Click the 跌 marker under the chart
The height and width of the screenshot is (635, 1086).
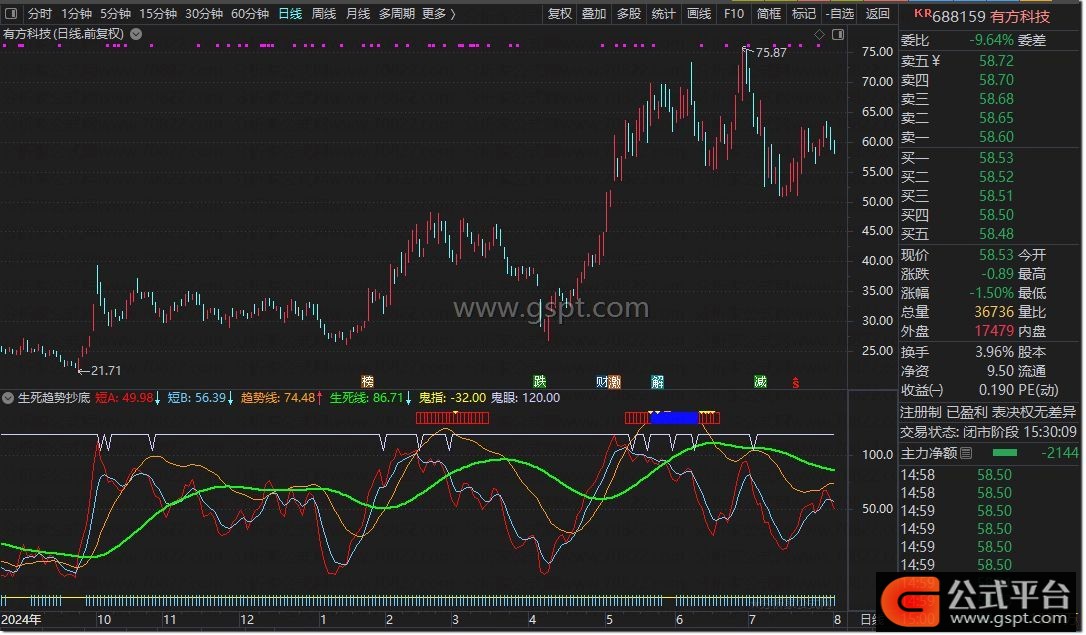point(540,381)
